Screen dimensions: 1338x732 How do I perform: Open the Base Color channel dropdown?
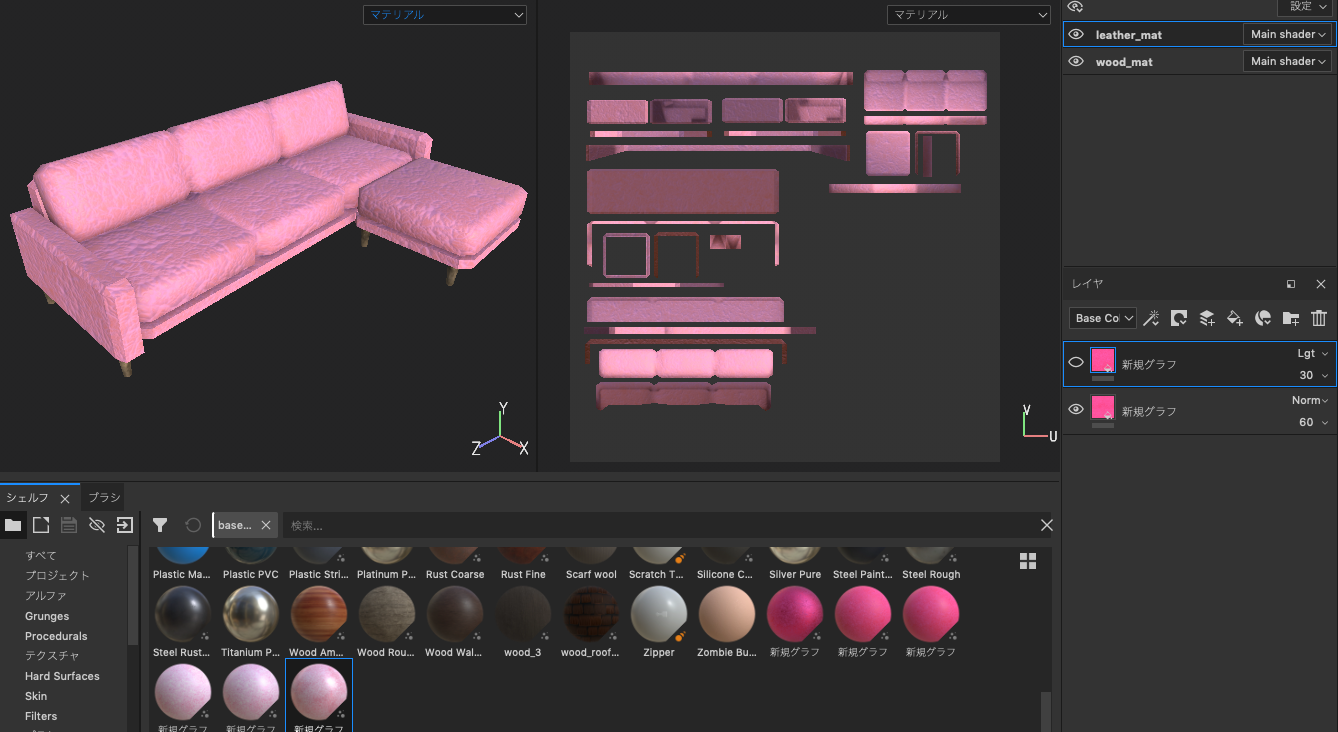[x=1103, y=318]
